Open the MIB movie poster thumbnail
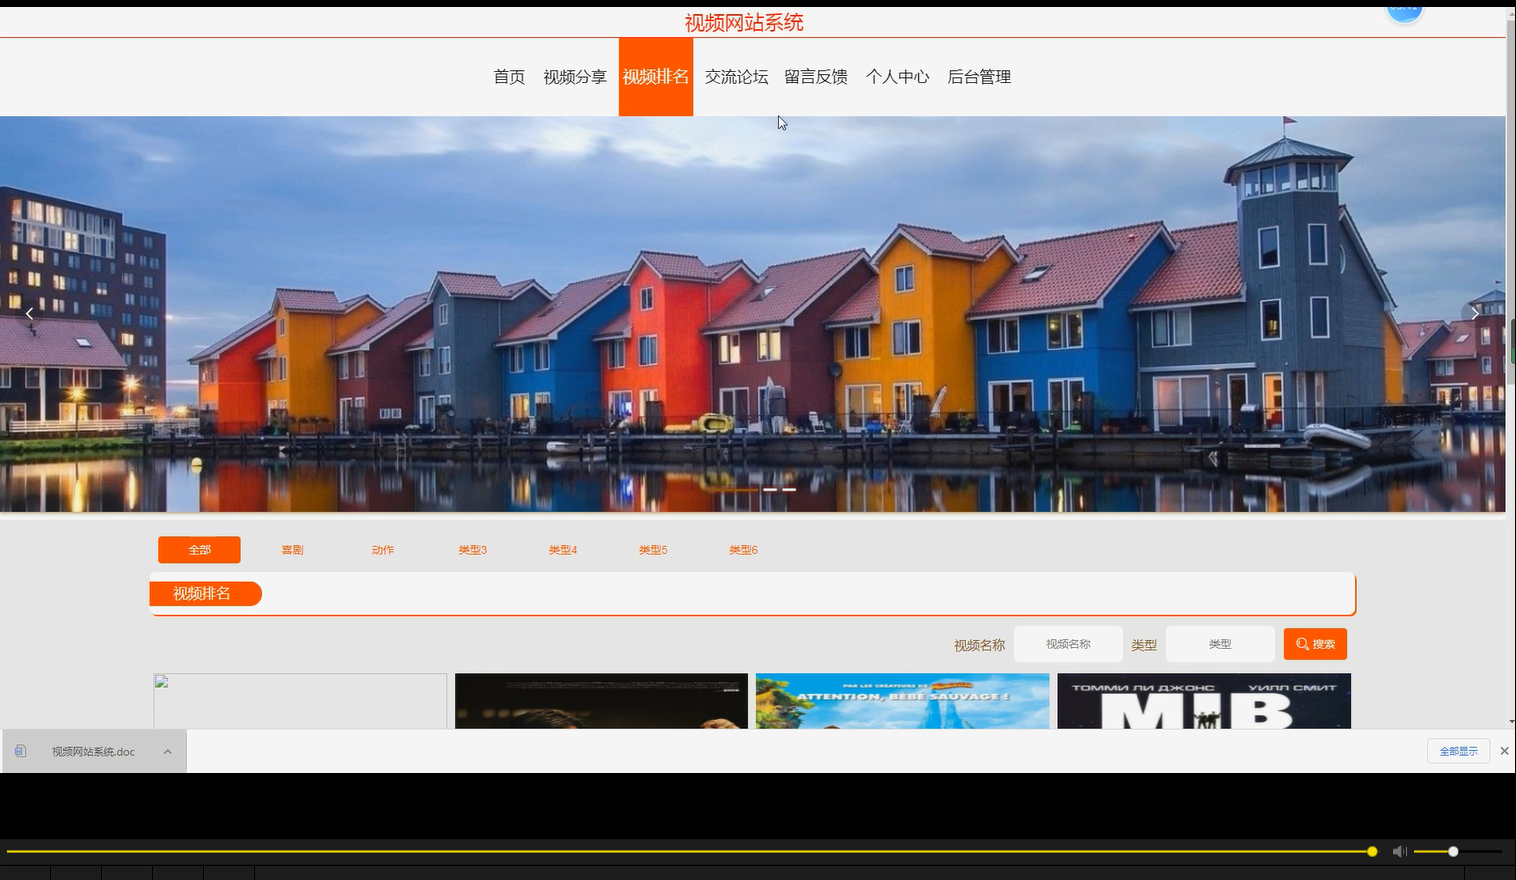 click(1204, 700)
